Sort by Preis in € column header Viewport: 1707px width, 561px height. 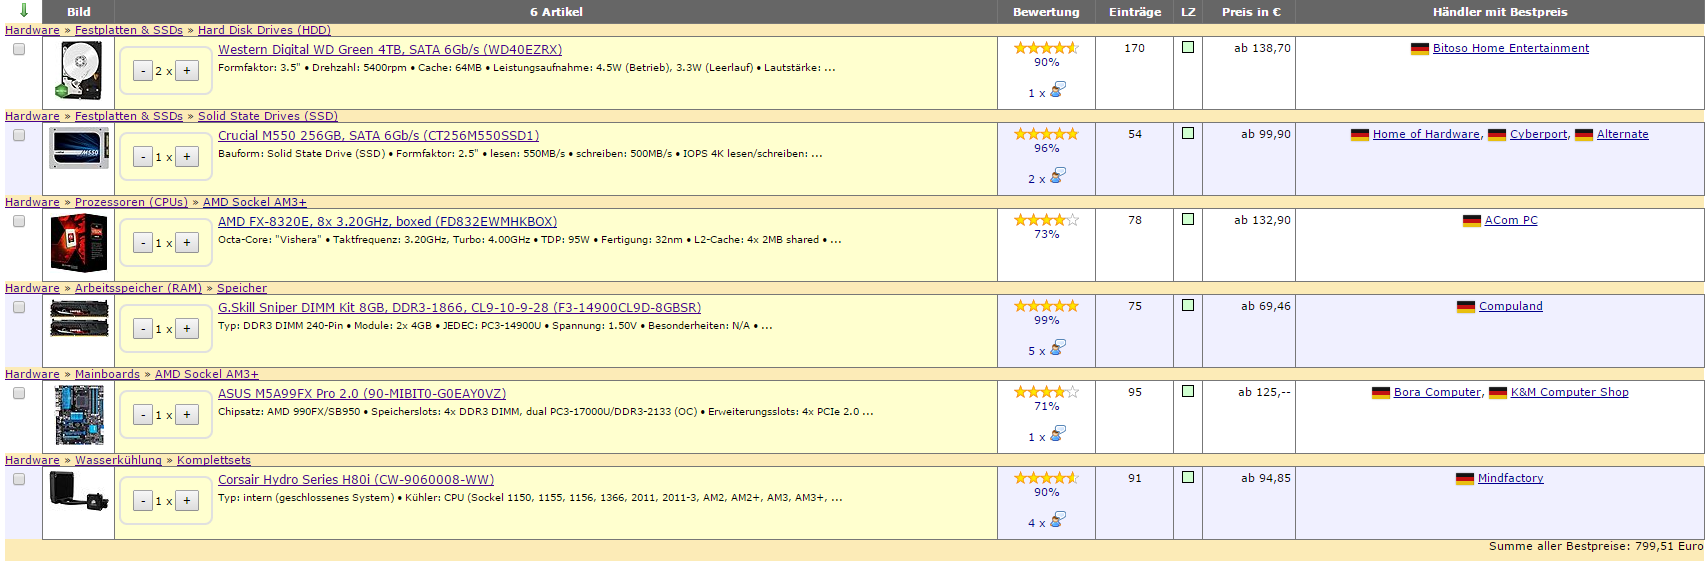1251,12
